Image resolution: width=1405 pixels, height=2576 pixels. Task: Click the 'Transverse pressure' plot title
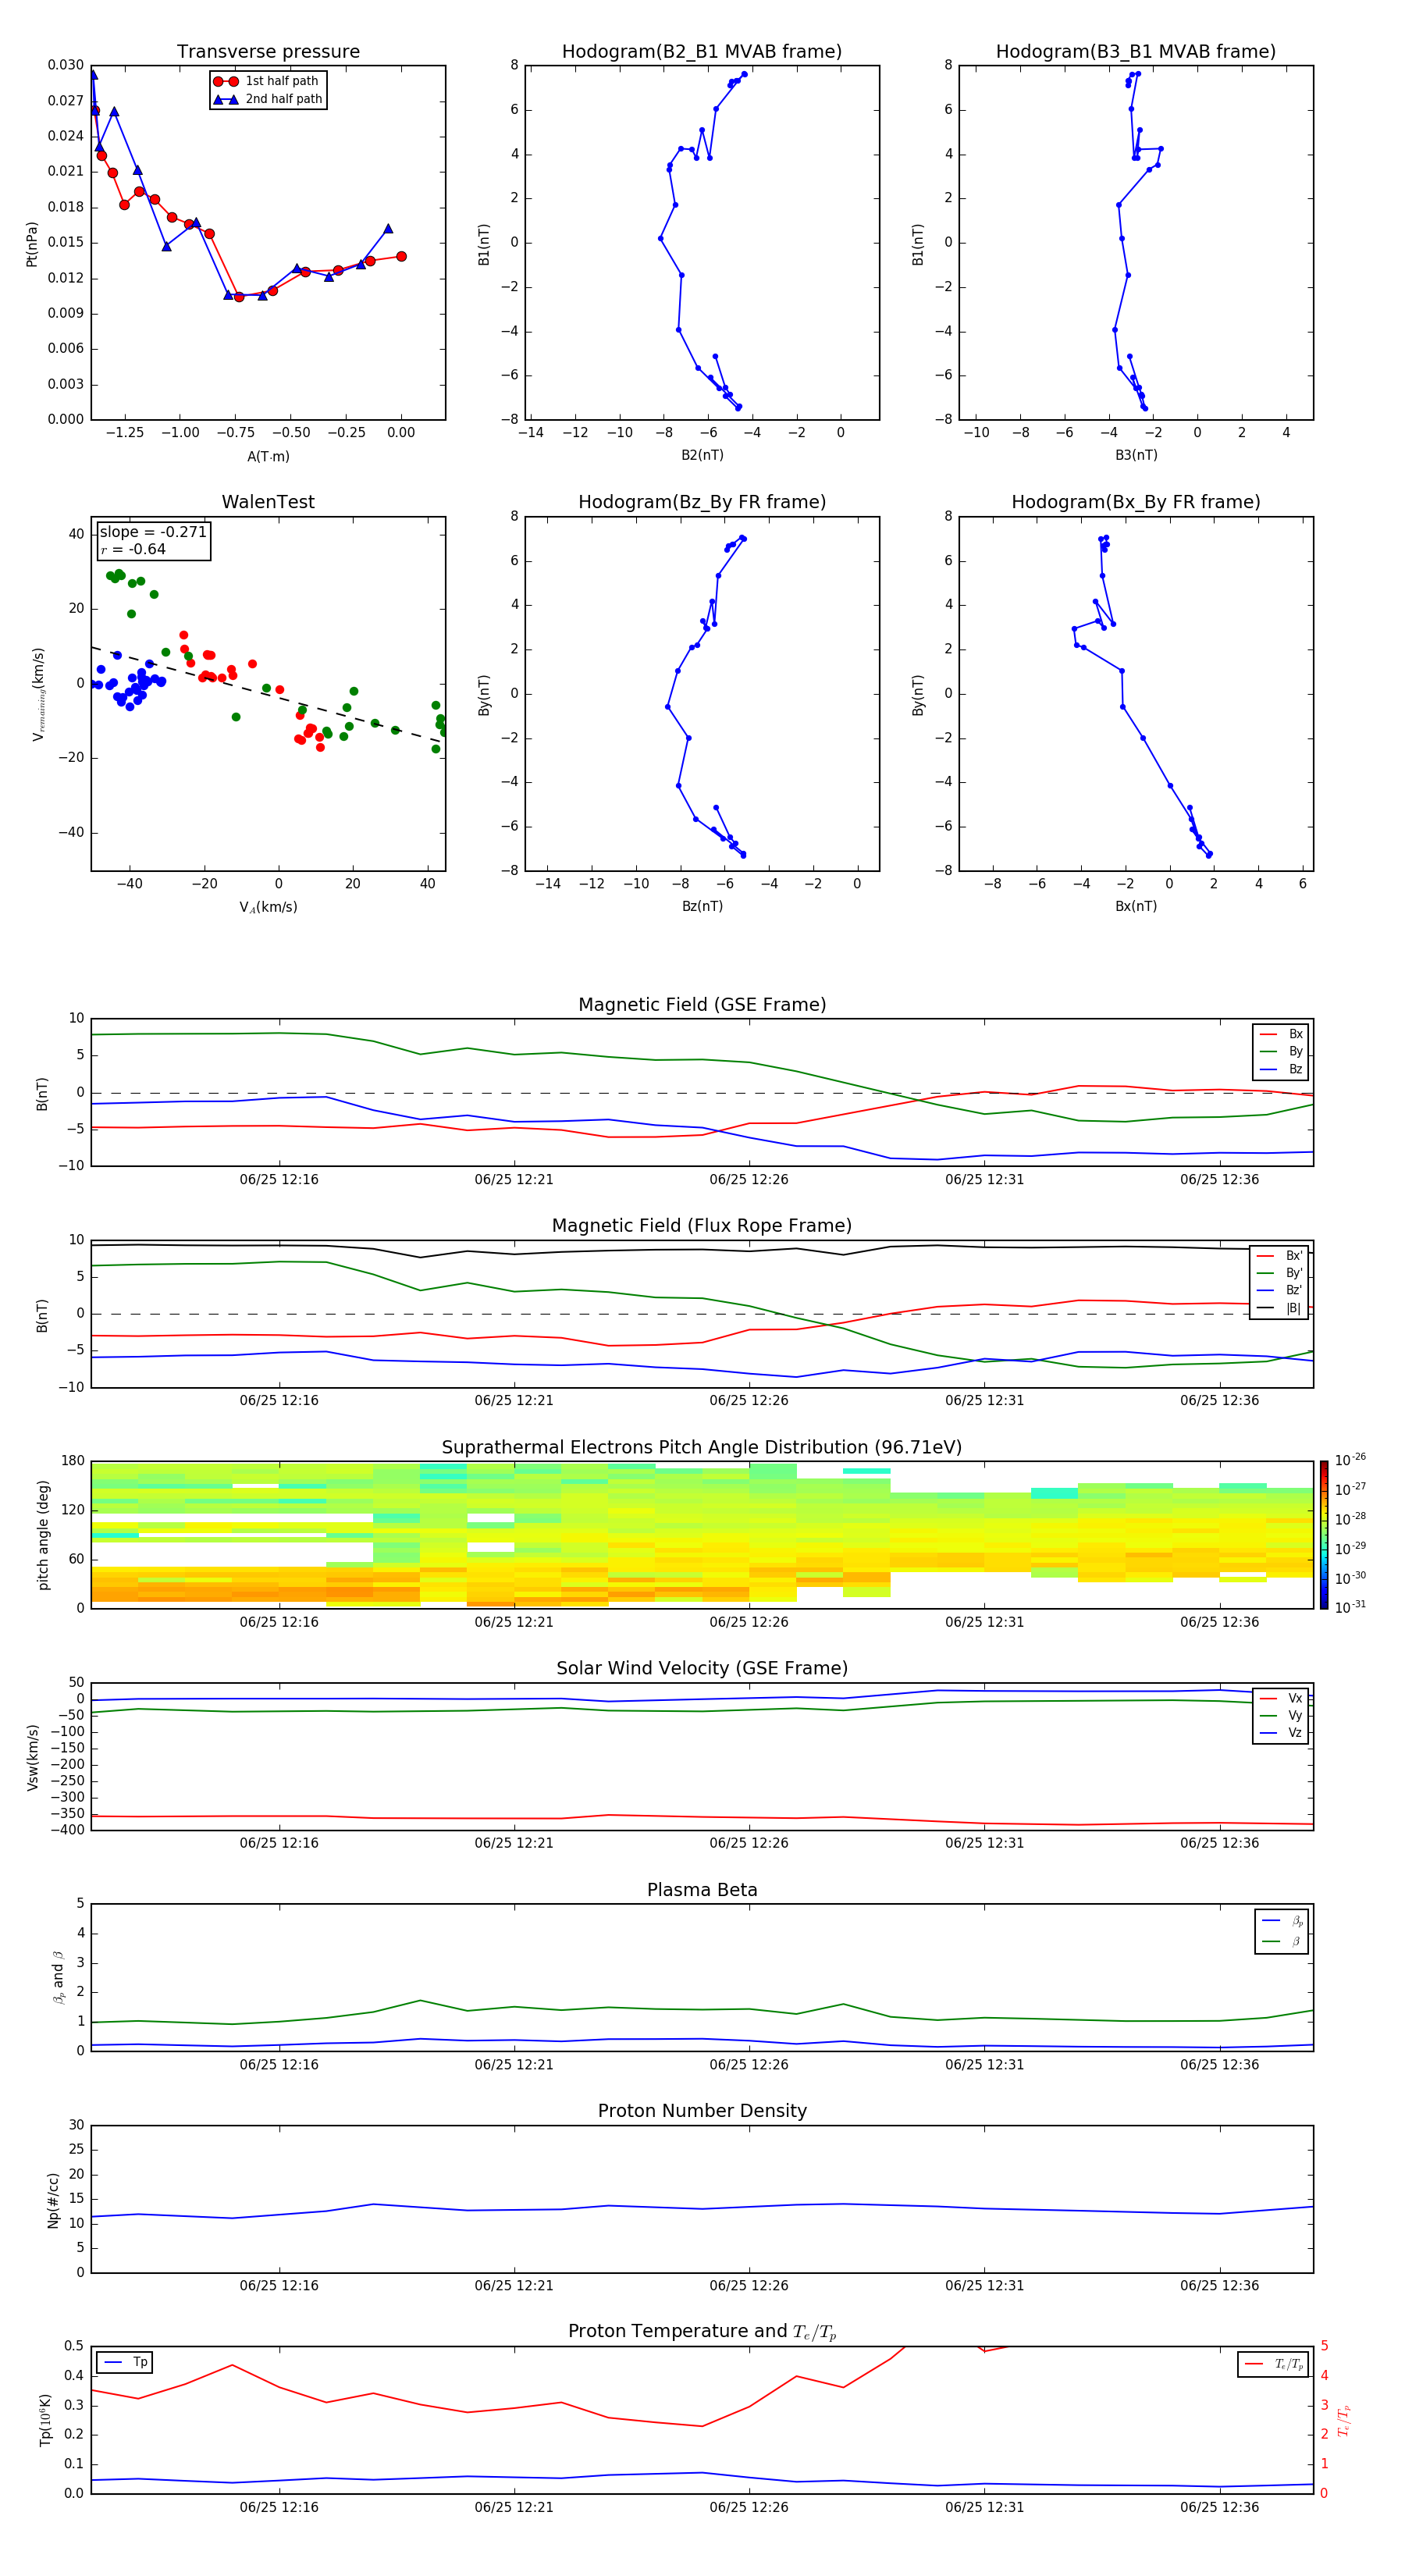coord(268,52)
